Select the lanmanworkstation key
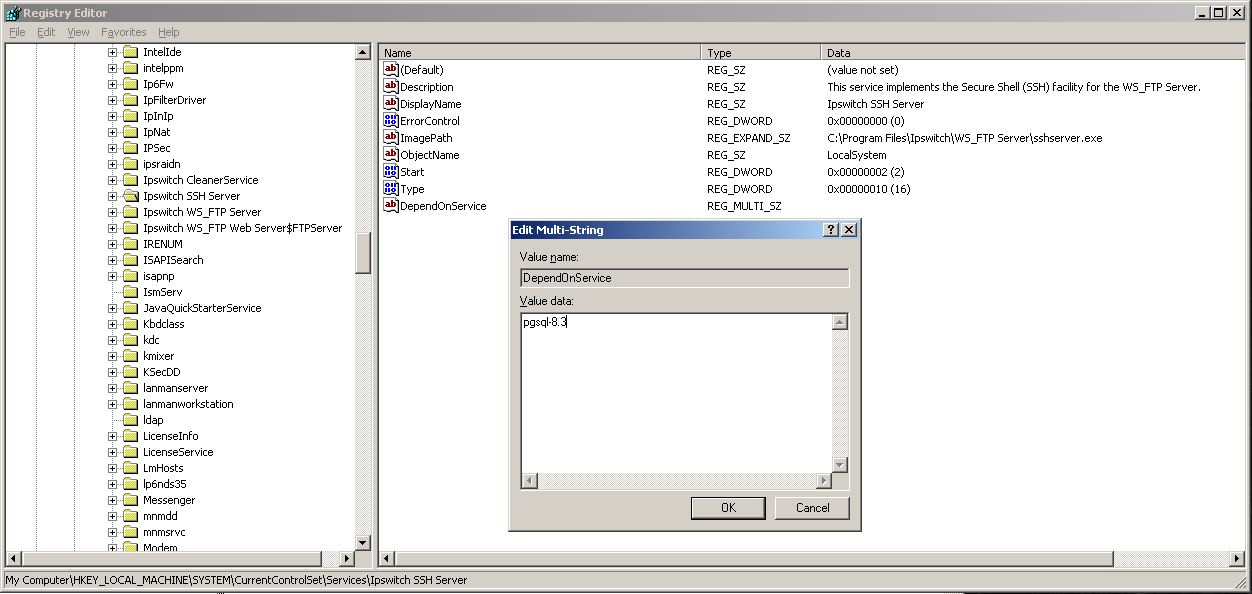The width and height of the screenshot is (1252, 594). pos(188,404)
